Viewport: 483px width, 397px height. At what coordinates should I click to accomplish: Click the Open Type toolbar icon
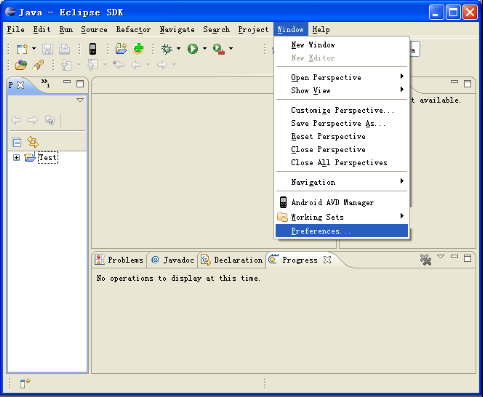21,65
